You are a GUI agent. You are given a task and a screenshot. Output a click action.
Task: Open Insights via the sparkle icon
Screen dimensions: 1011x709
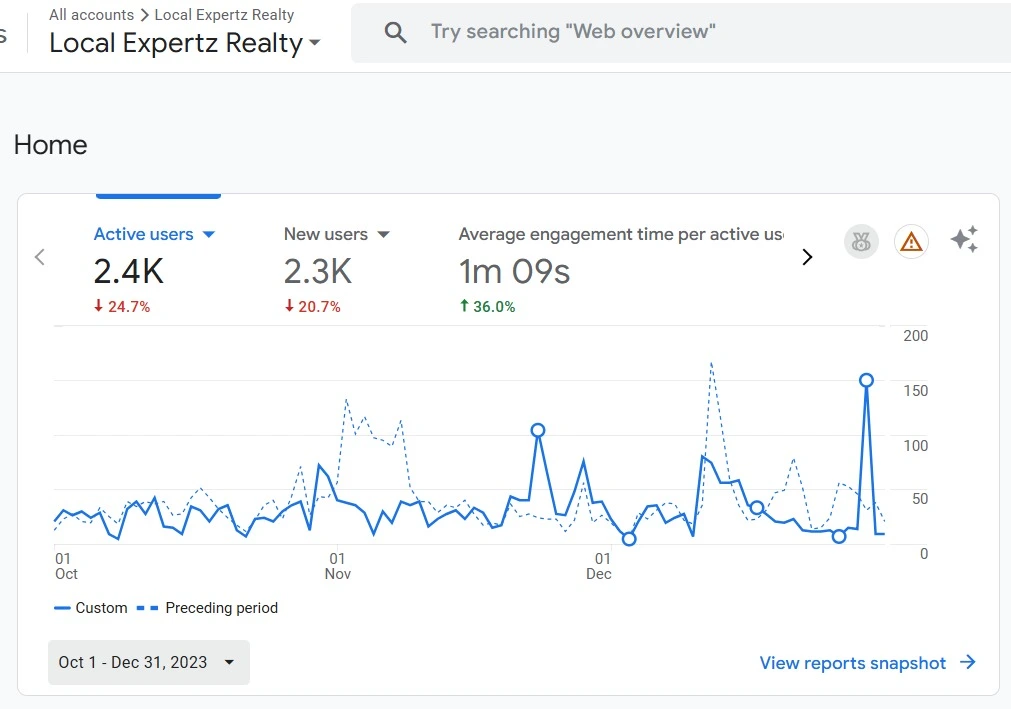coord(964,240)
